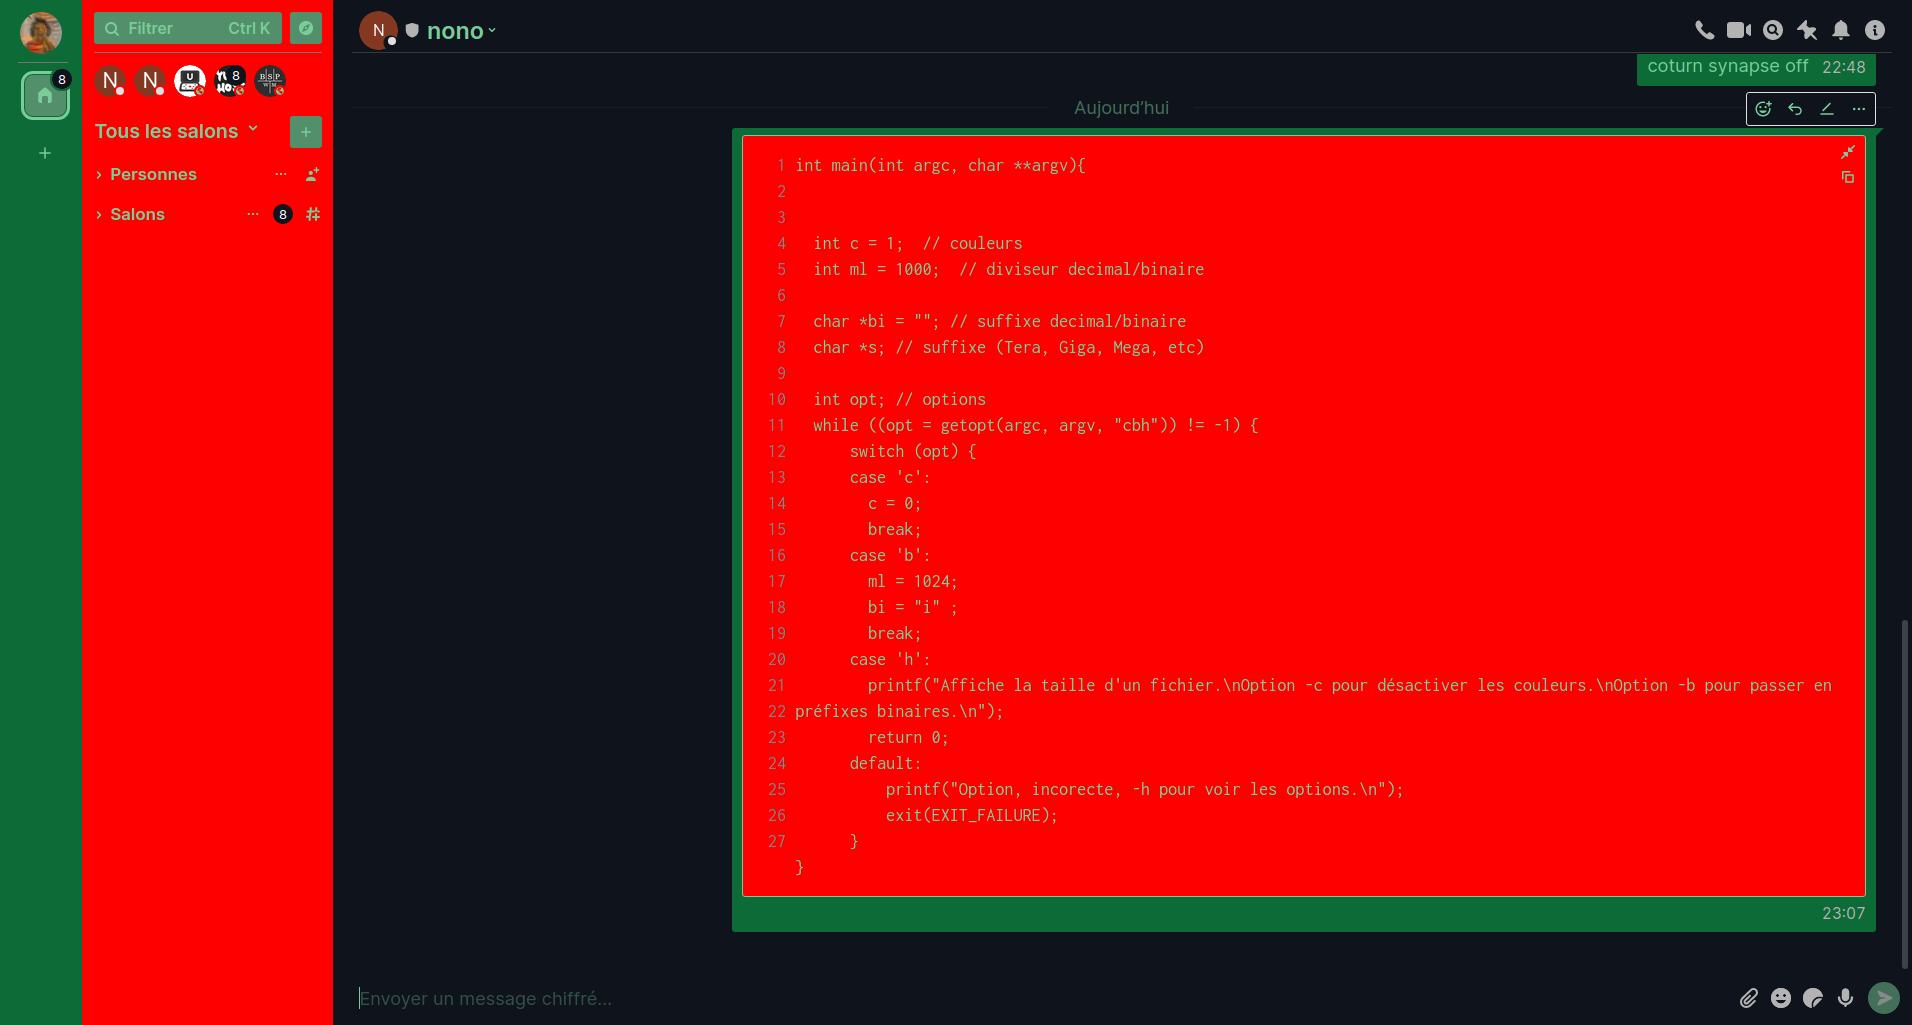The height and width of the screenshot is (1025, 1912).
Task: Copy the code block contents
Action: pyautogui.click(x=1847, y=177)
